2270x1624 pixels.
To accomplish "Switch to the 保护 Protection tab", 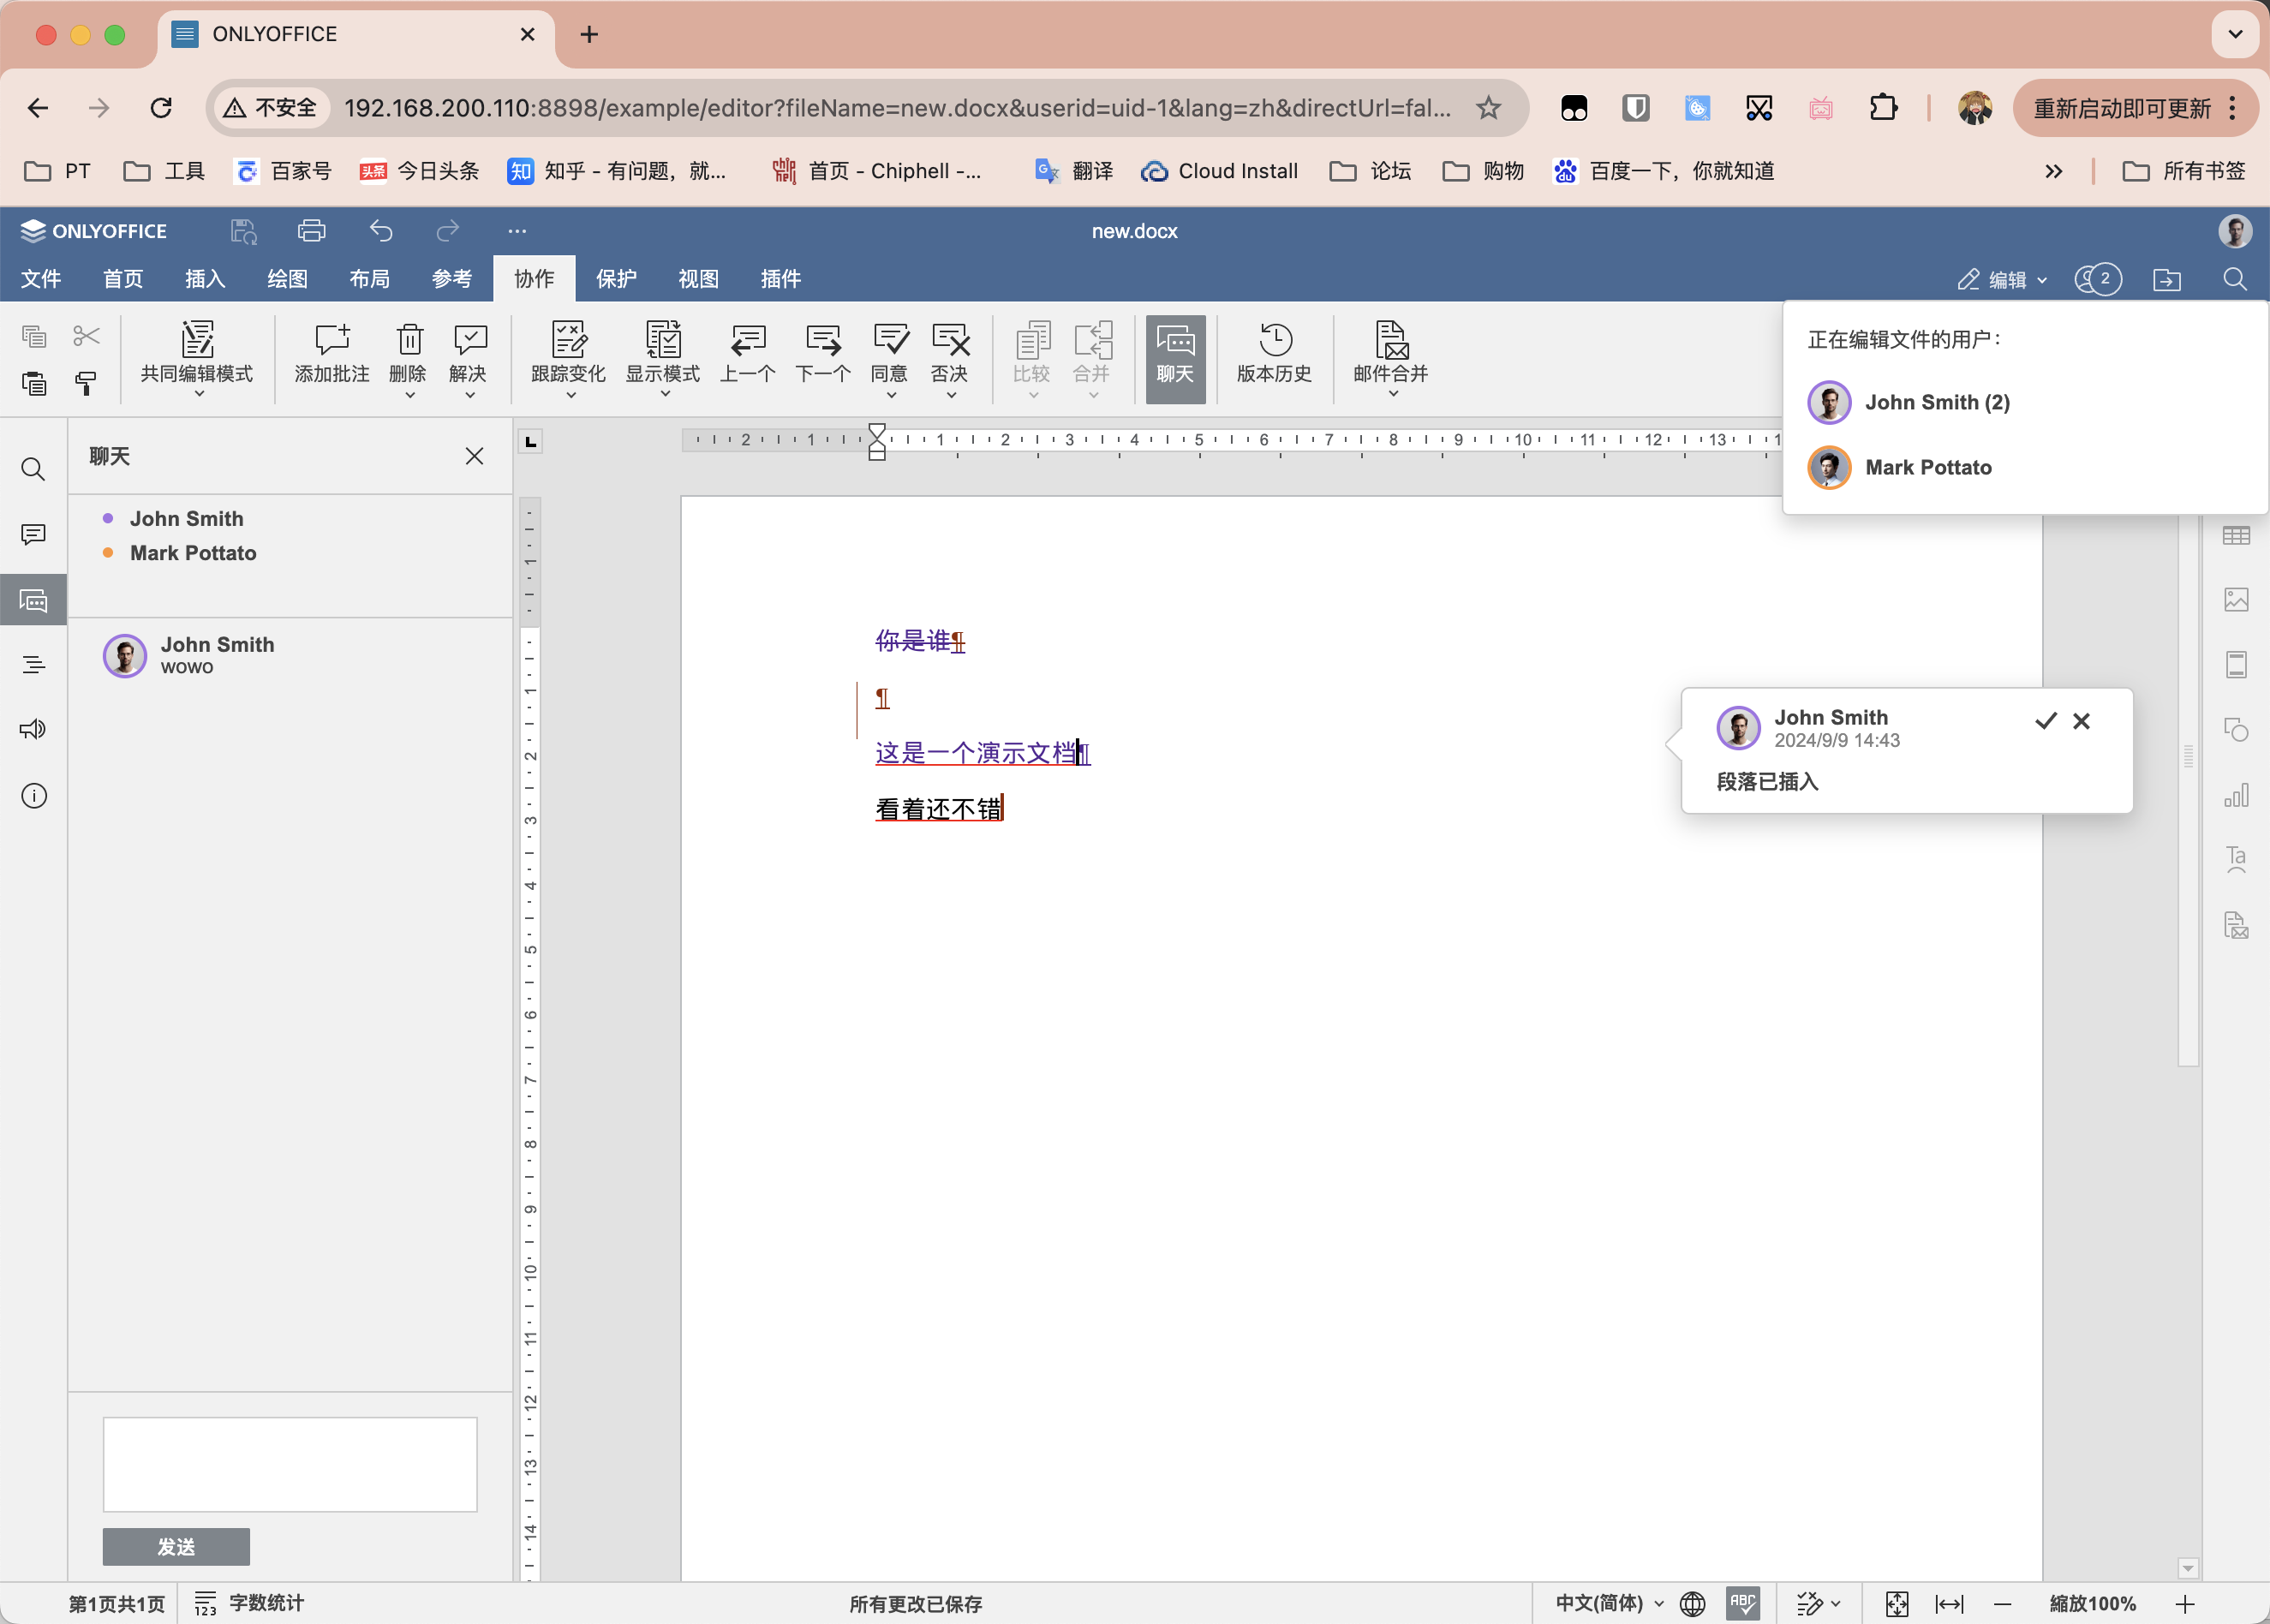I will [617, 279].
